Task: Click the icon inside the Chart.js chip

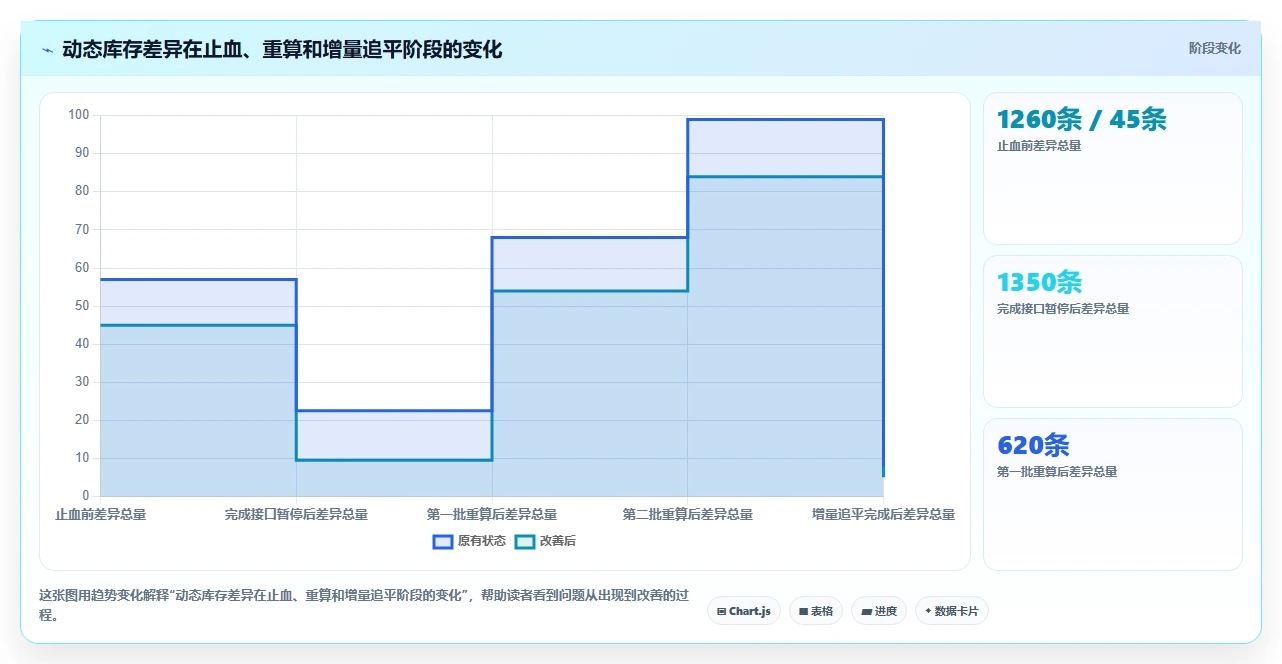Action: pyautogui.click(x=721, y=611)
